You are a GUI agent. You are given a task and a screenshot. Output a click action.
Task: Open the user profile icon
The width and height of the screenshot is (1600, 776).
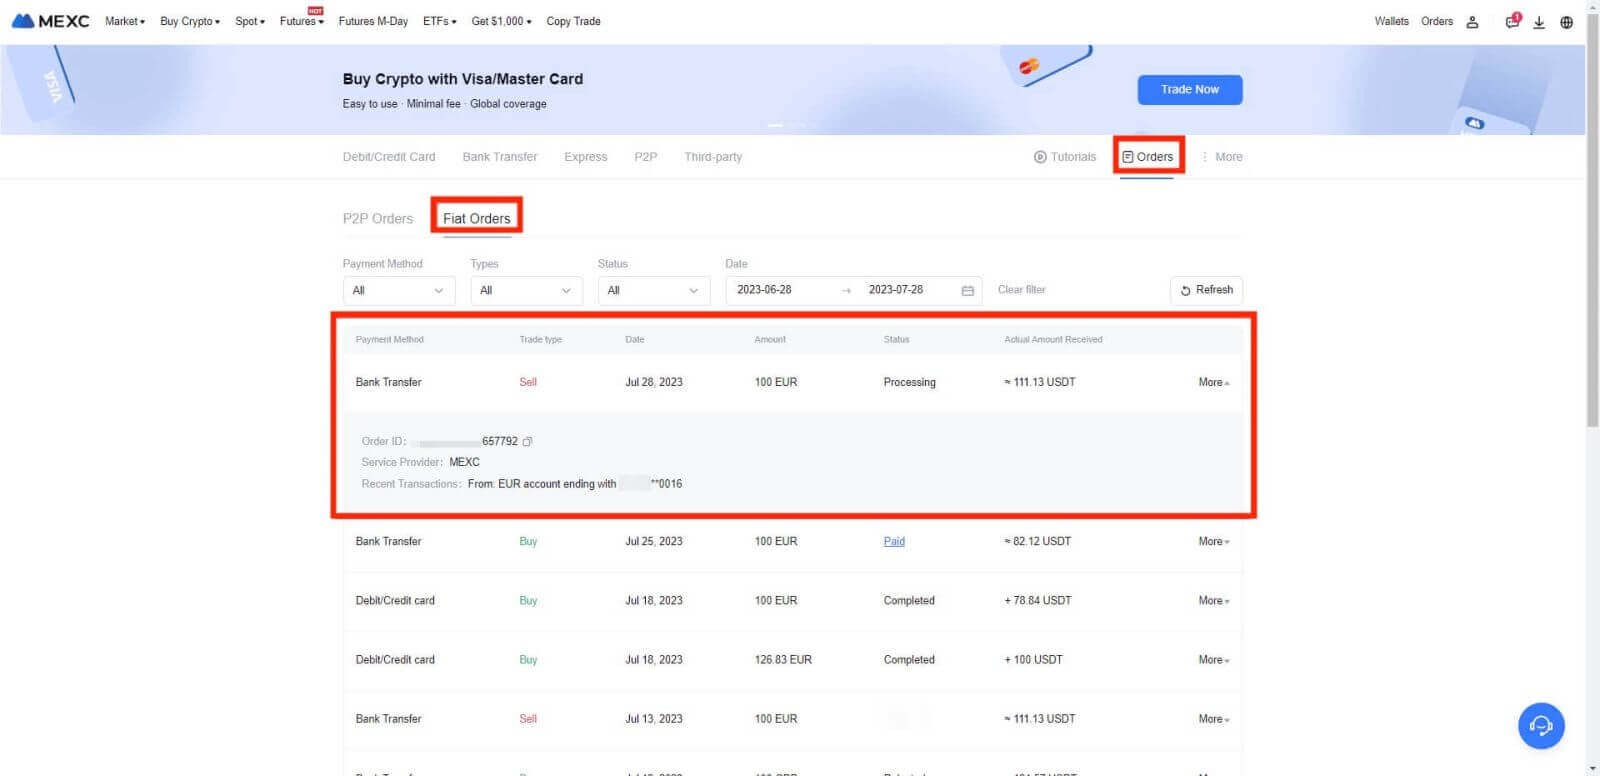coord(1472,22)
